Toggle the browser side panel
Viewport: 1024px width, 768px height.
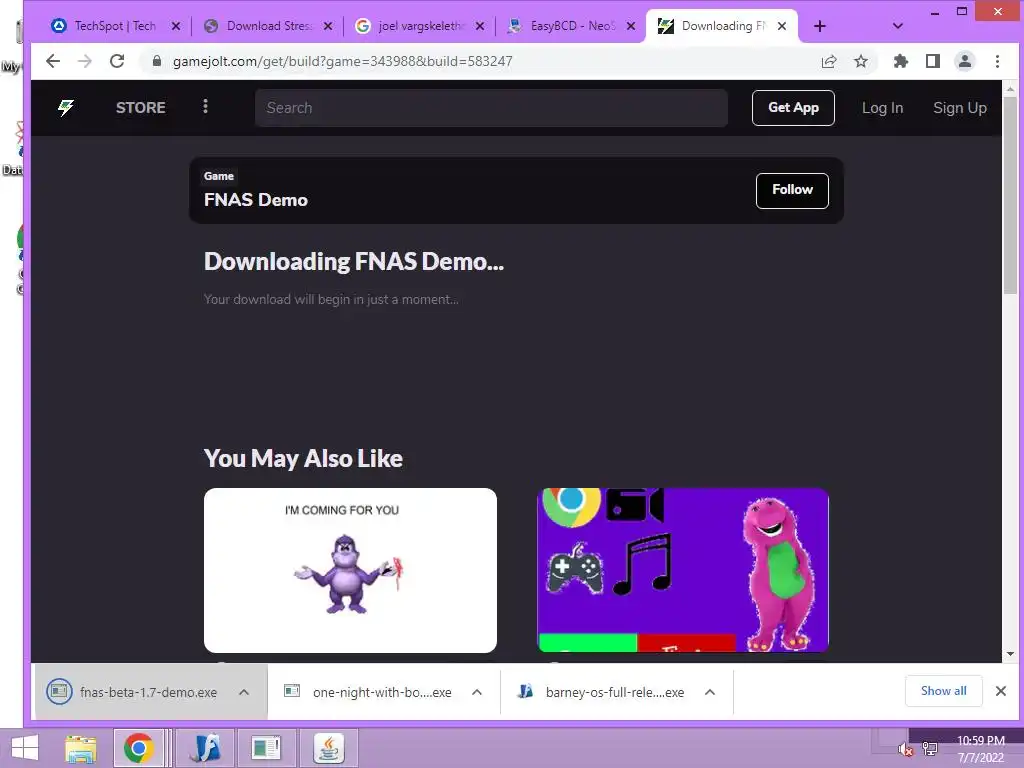(x=933, y=61)
